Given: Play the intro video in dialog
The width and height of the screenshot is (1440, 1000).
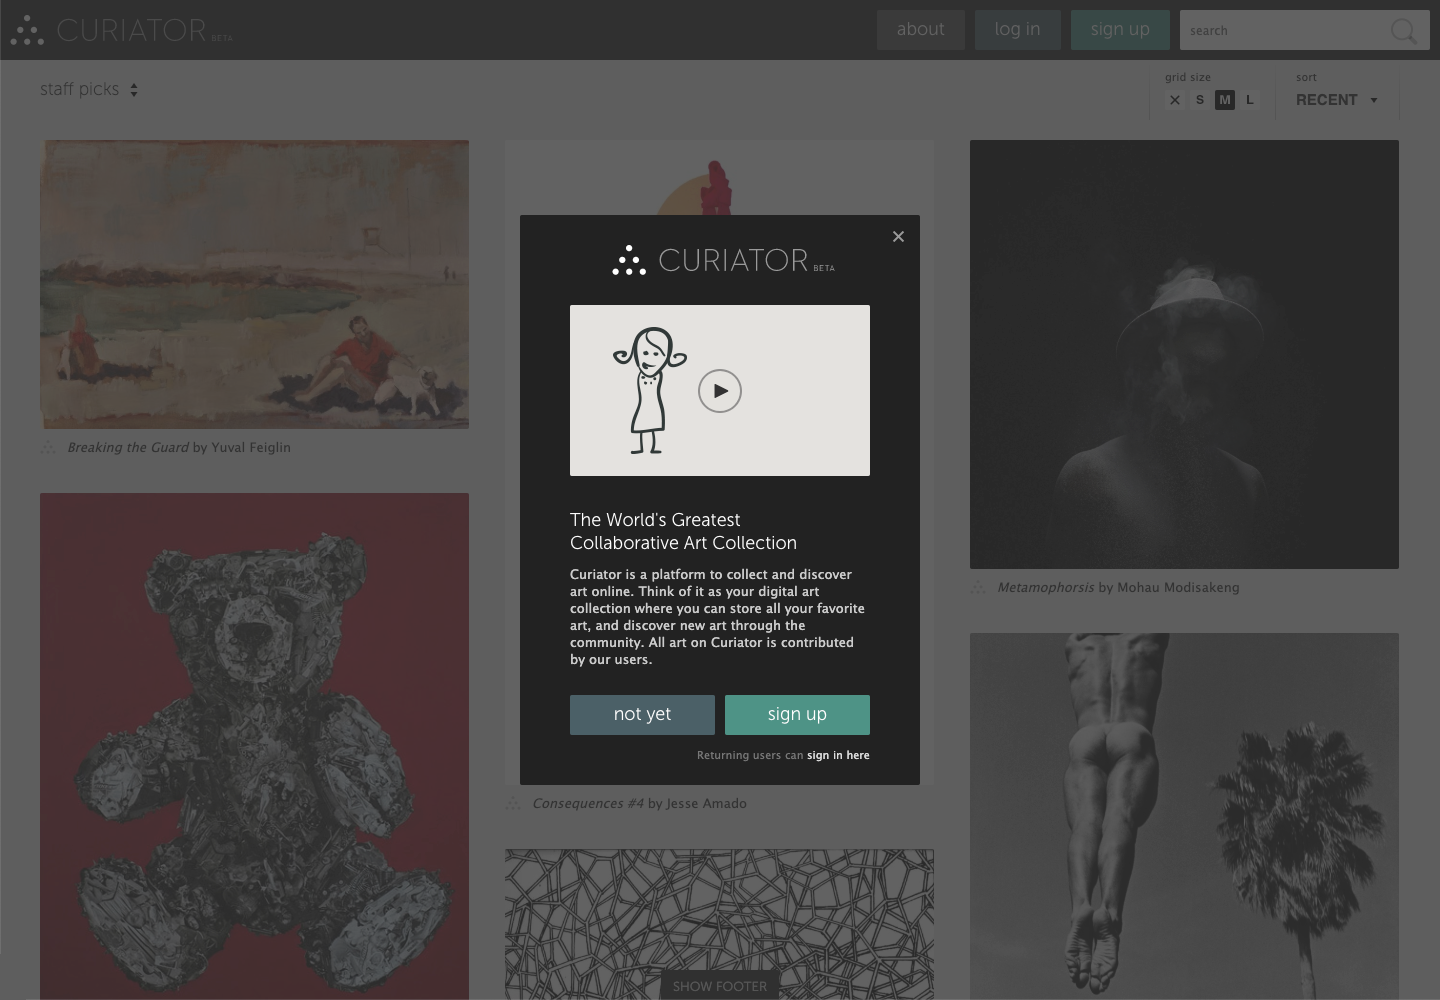Looking at the screenshot, I should tap(720, 391).
